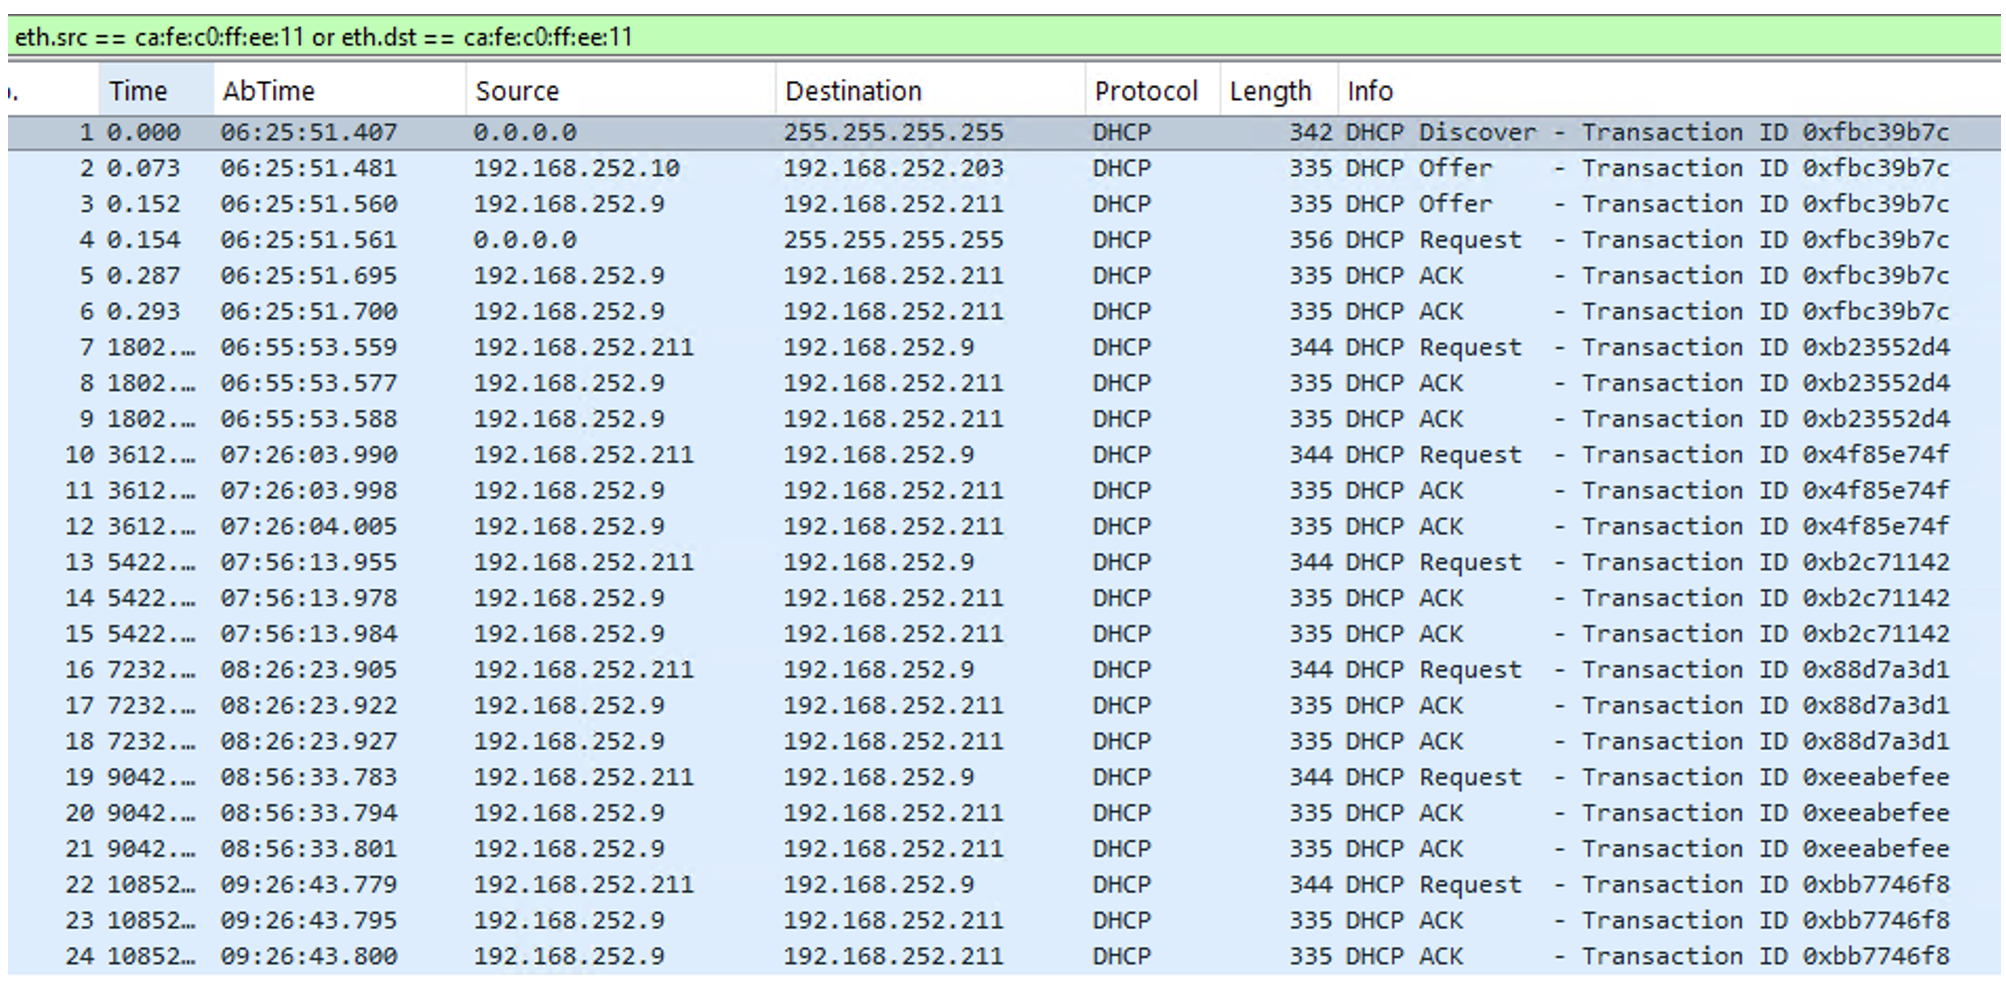
Task: Select packet 11 ACK at 07:26:03.998
Action: pos(1004,491)
